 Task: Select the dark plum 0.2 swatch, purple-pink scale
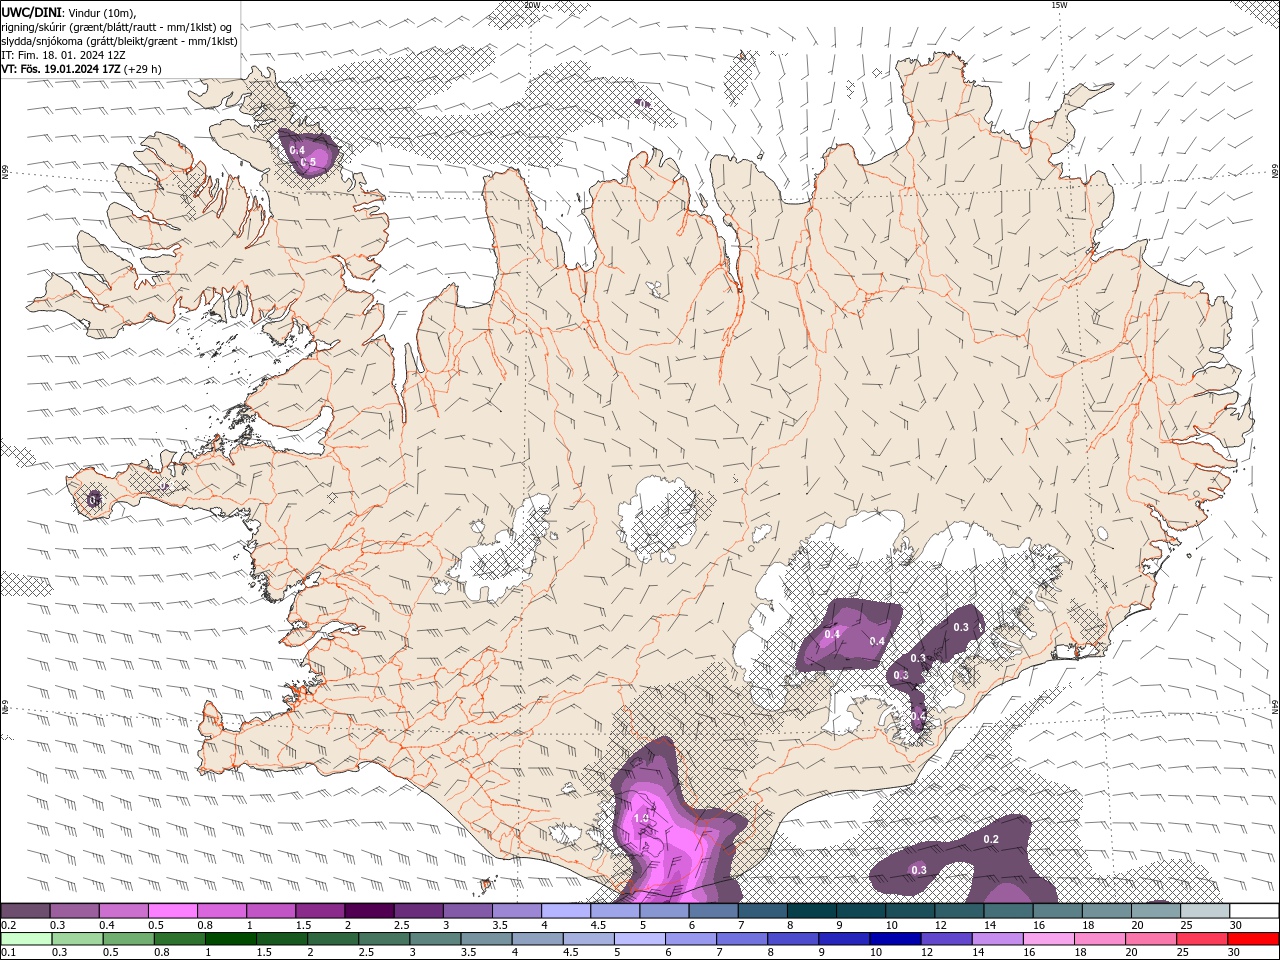coord(25,911)
